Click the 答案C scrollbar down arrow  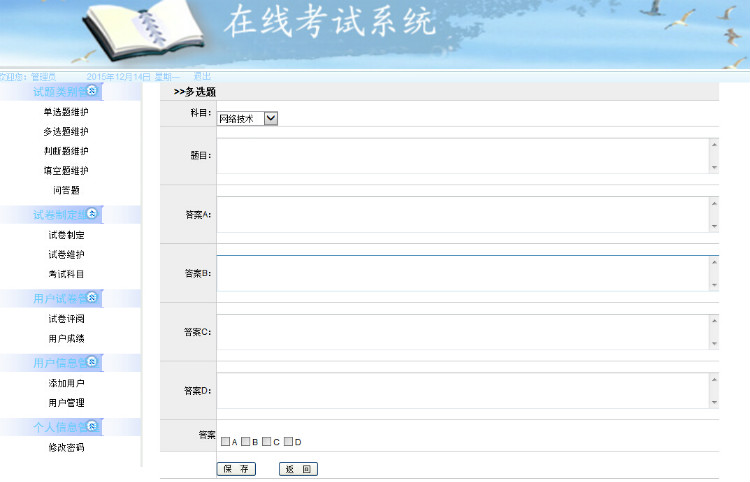(x=714, y=344)
